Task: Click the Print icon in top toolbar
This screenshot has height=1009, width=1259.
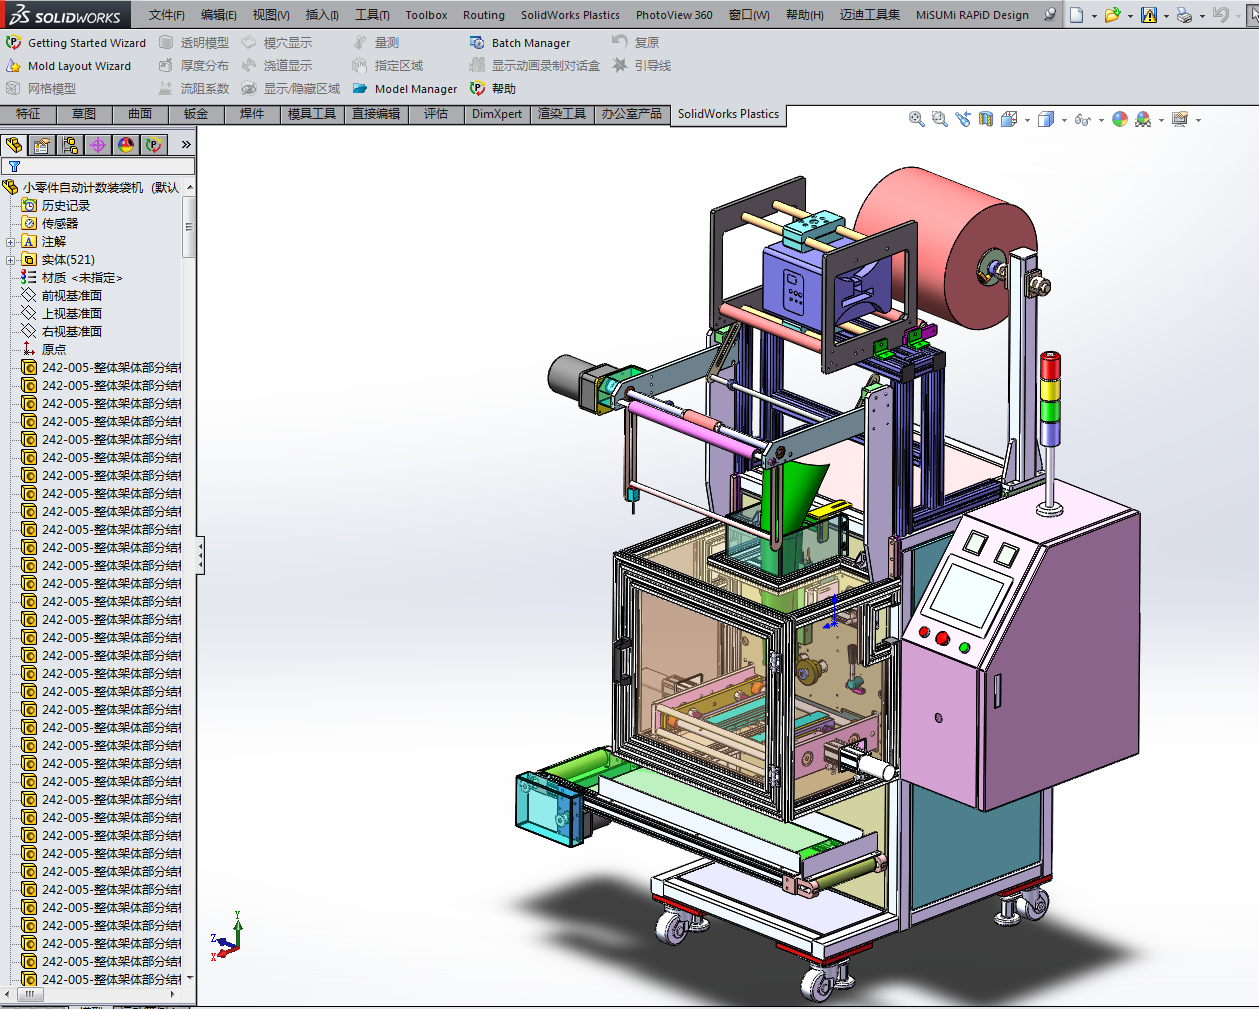Action: pos(1184,15)
